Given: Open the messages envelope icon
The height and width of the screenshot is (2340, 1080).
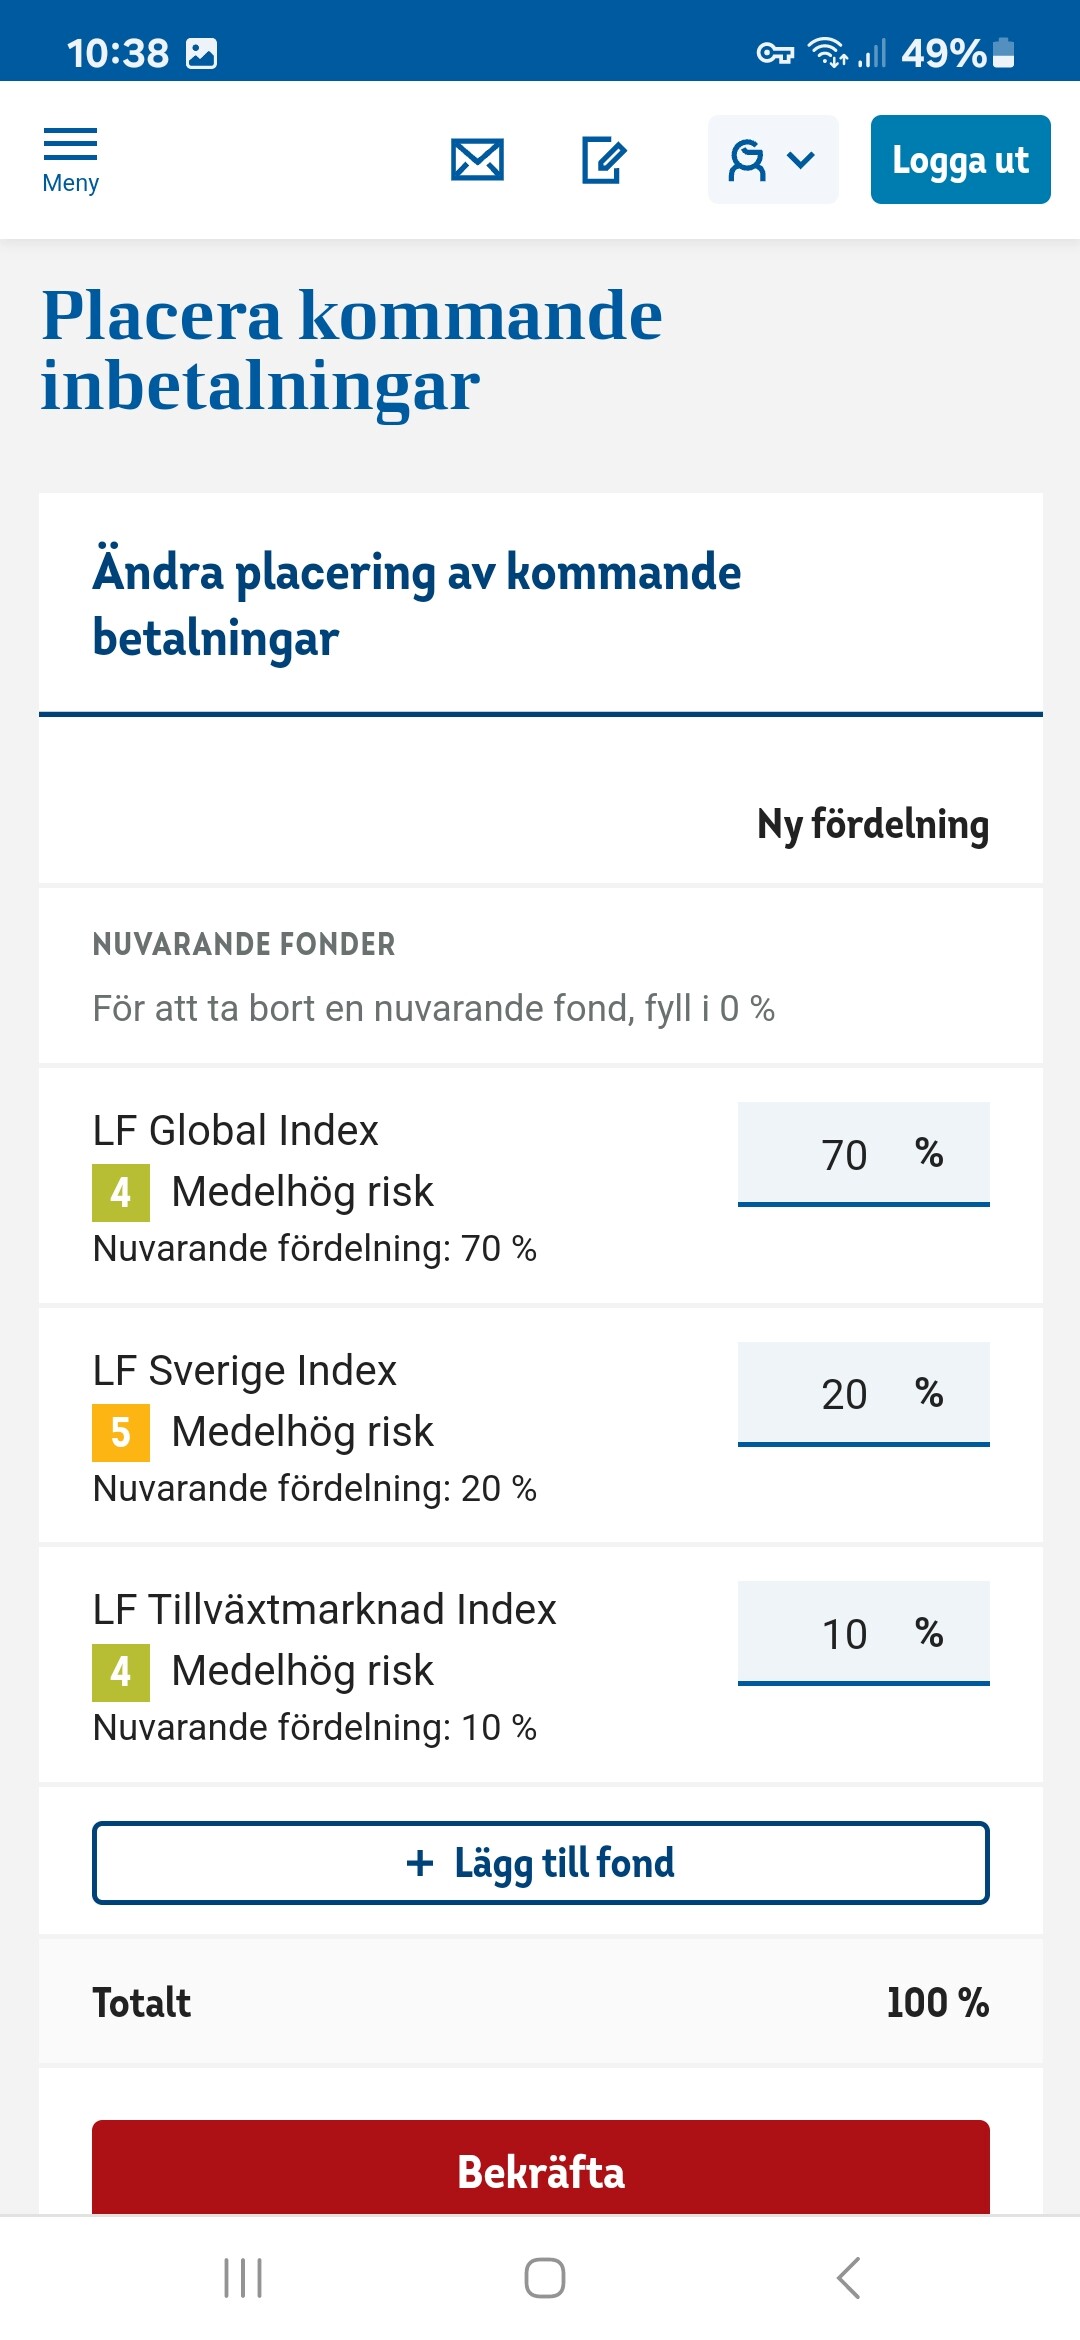Looking at the screenshot, I should tap(477, 160).
